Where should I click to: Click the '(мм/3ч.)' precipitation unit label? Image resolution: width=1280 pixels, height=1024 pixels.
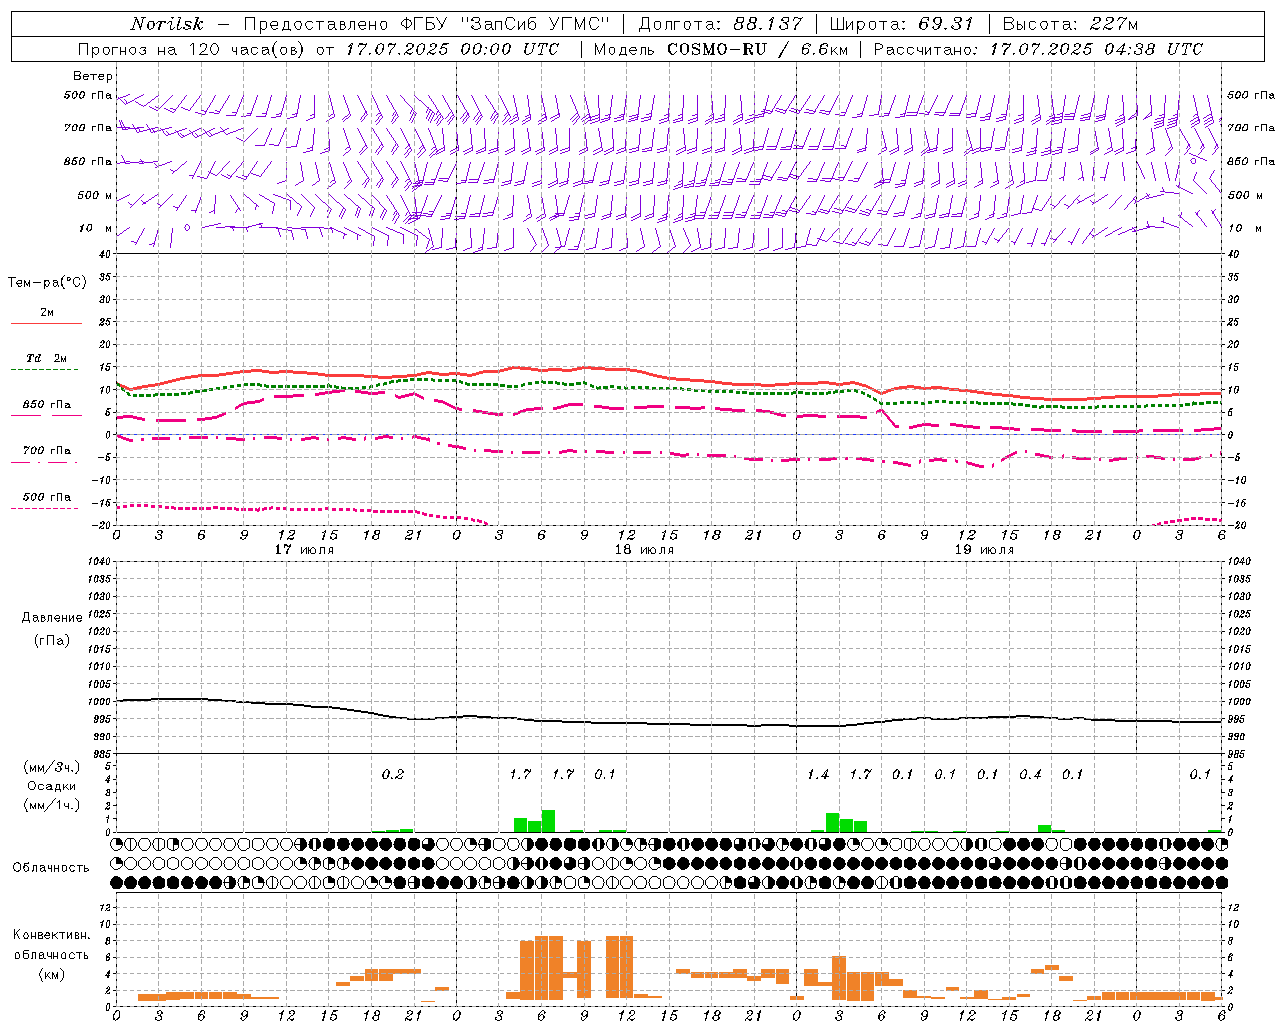point(51,767)
